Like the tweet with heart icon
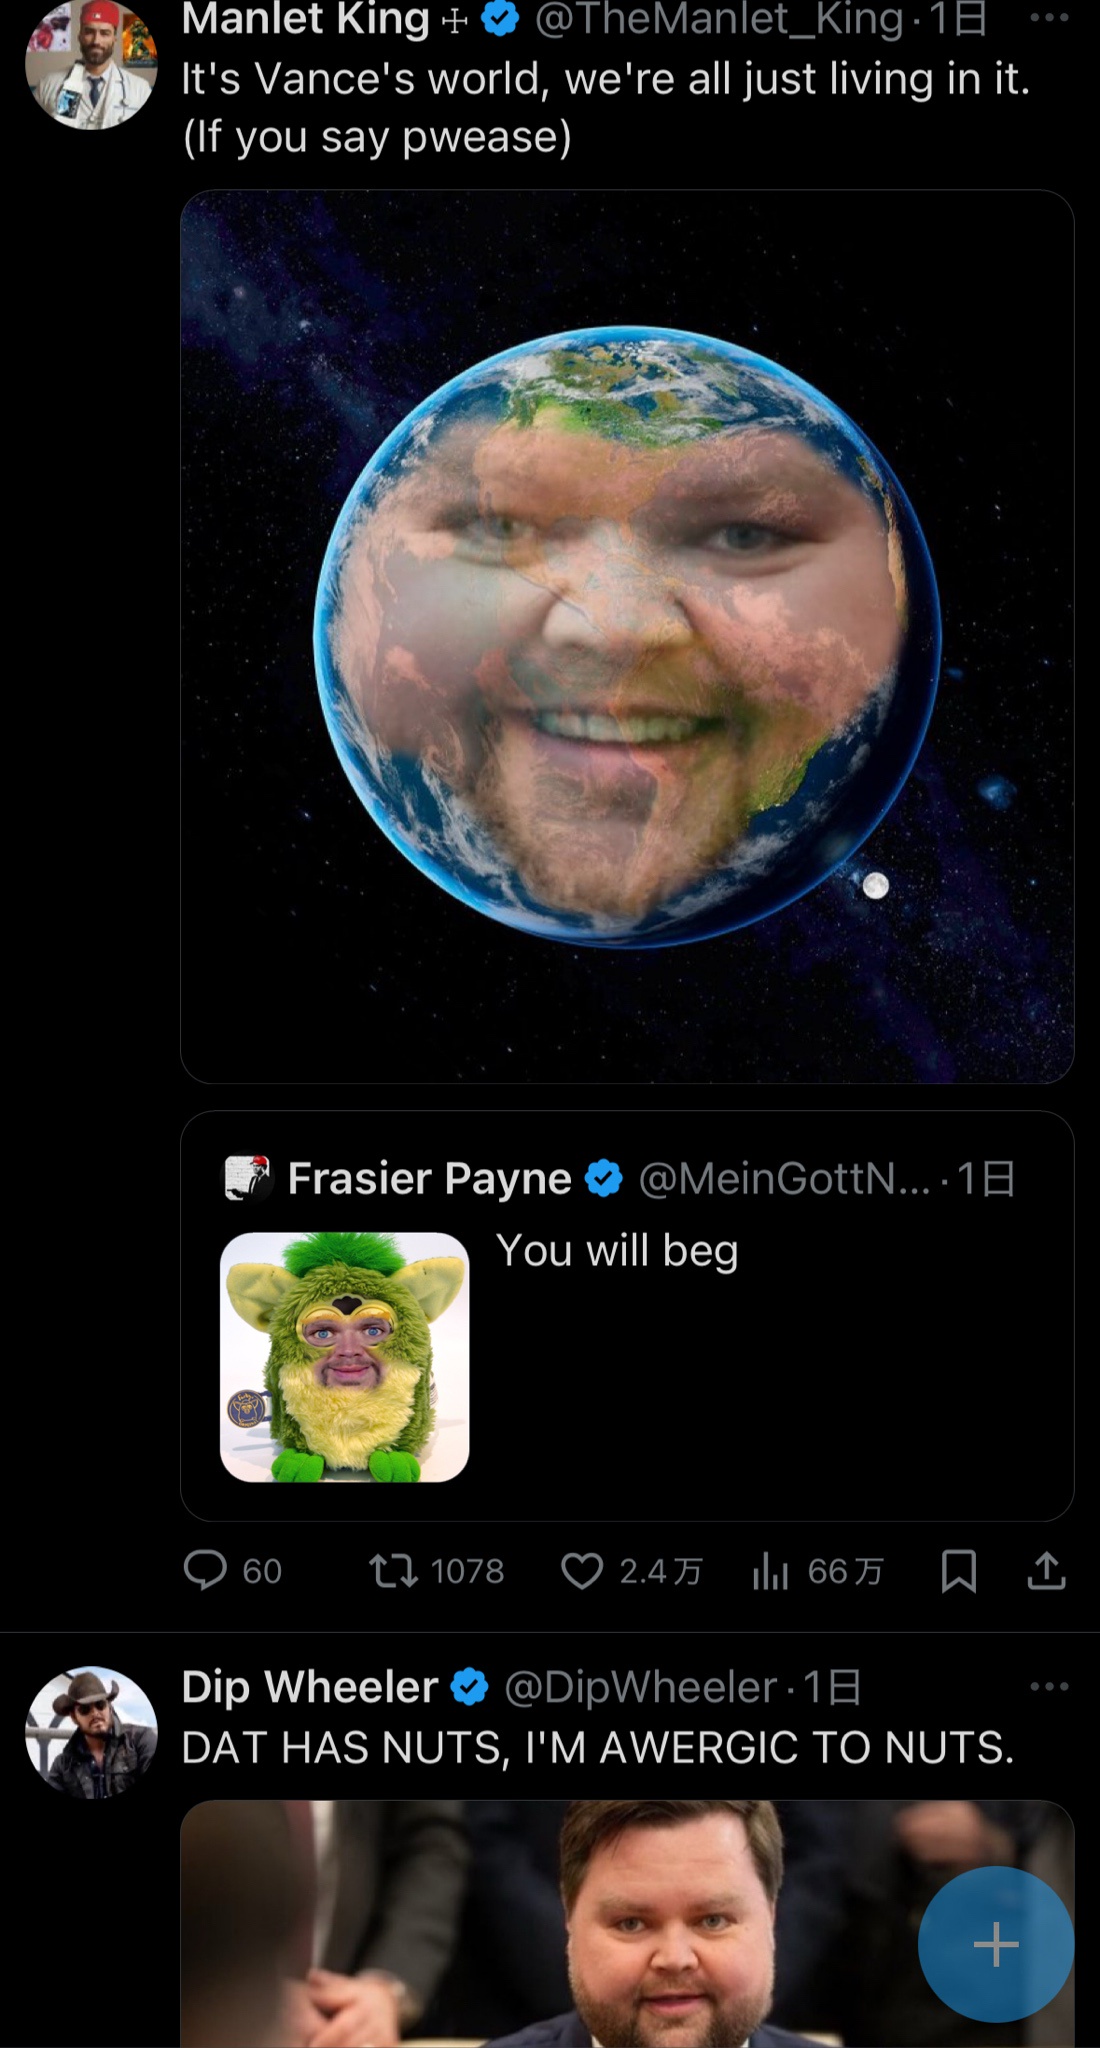The height and width of the screenshot is (2048, 1100). (582, 1570)
